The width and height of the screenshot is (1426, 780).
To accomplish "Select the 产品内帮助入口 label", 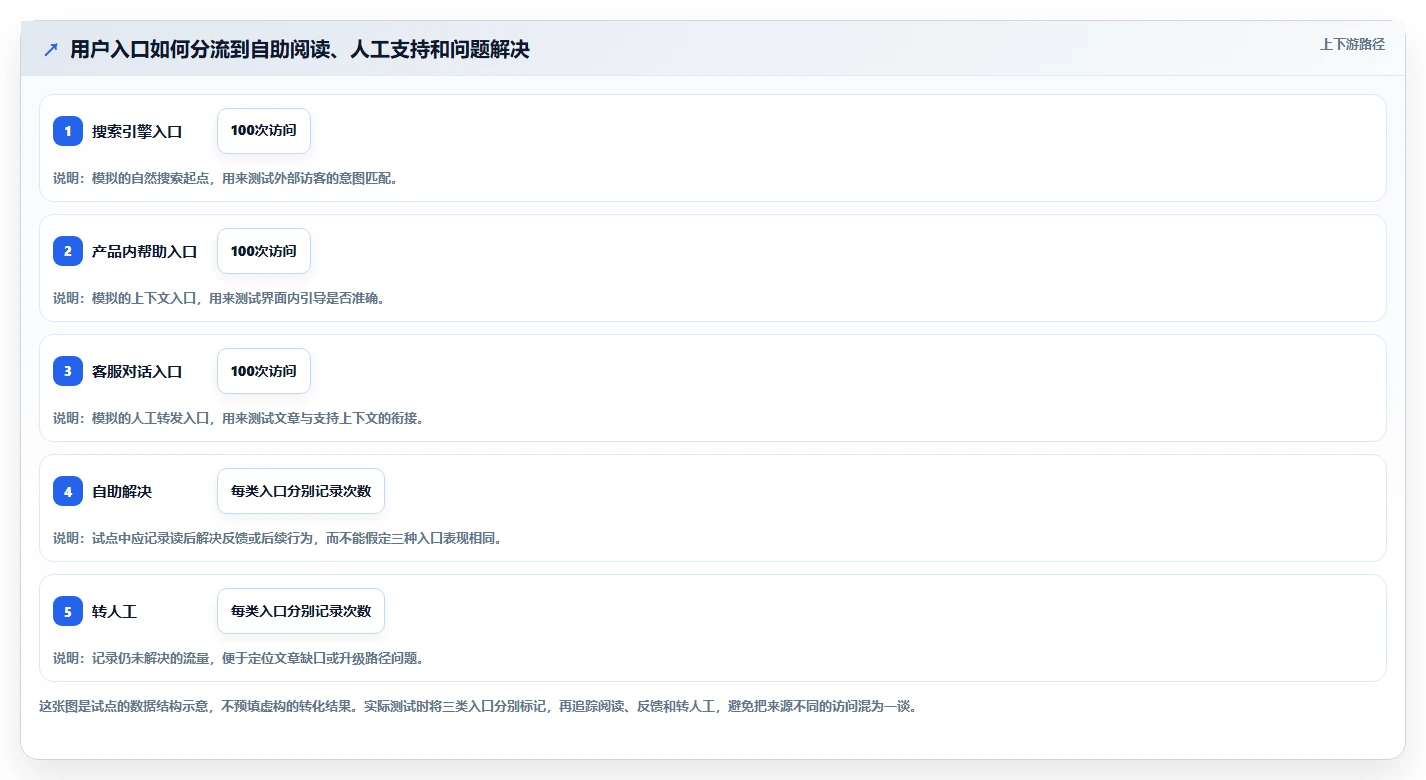I will [145, 251].
